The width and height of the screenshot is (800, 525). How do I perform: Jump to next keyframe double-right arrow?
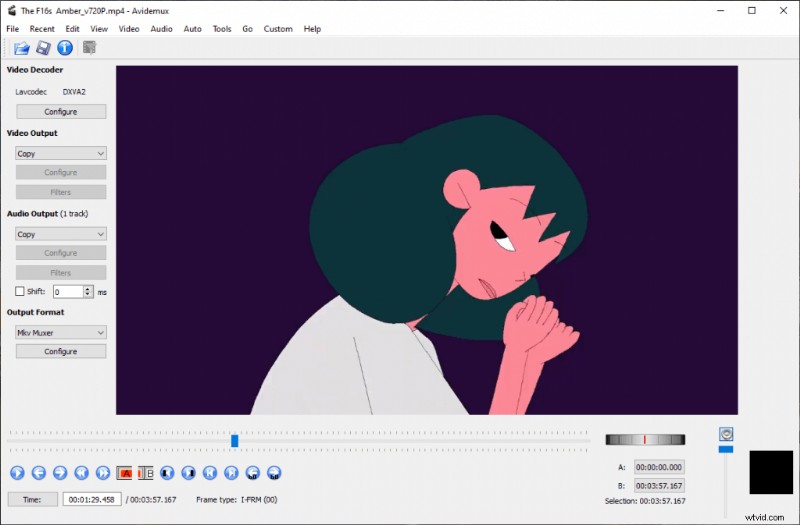(x=103, y=473)
